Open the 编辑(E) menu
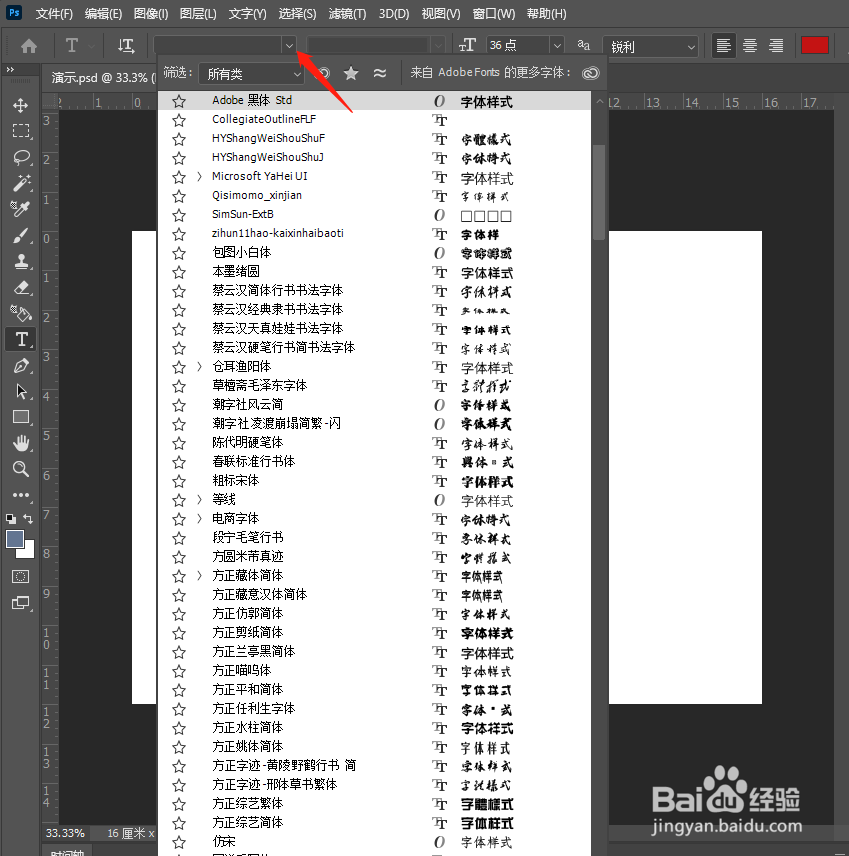The height and width of the screenshot is (856, 849). click(x=103, y=14)
